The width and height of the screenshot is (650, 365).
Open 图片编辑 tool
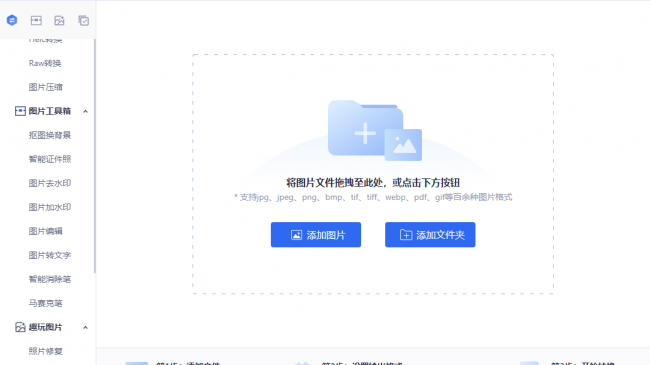click(x=46, y=231)
